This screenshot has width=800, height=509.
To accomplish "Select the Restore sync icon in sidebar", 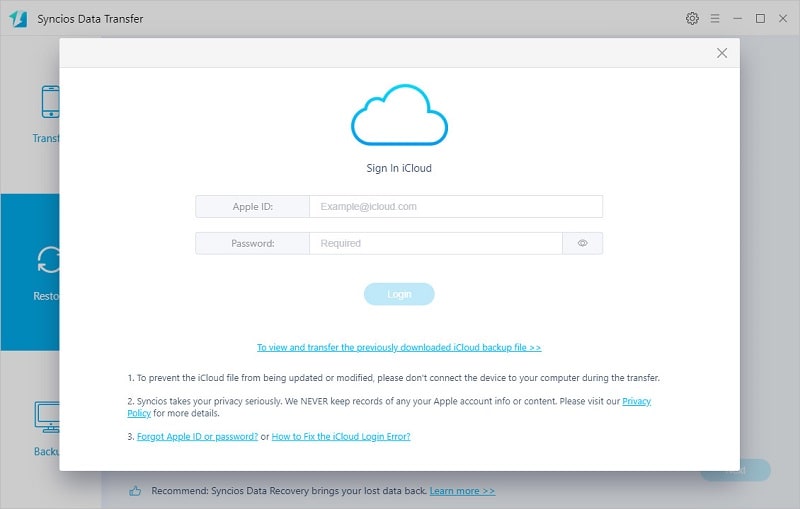I will pos(49,260).
